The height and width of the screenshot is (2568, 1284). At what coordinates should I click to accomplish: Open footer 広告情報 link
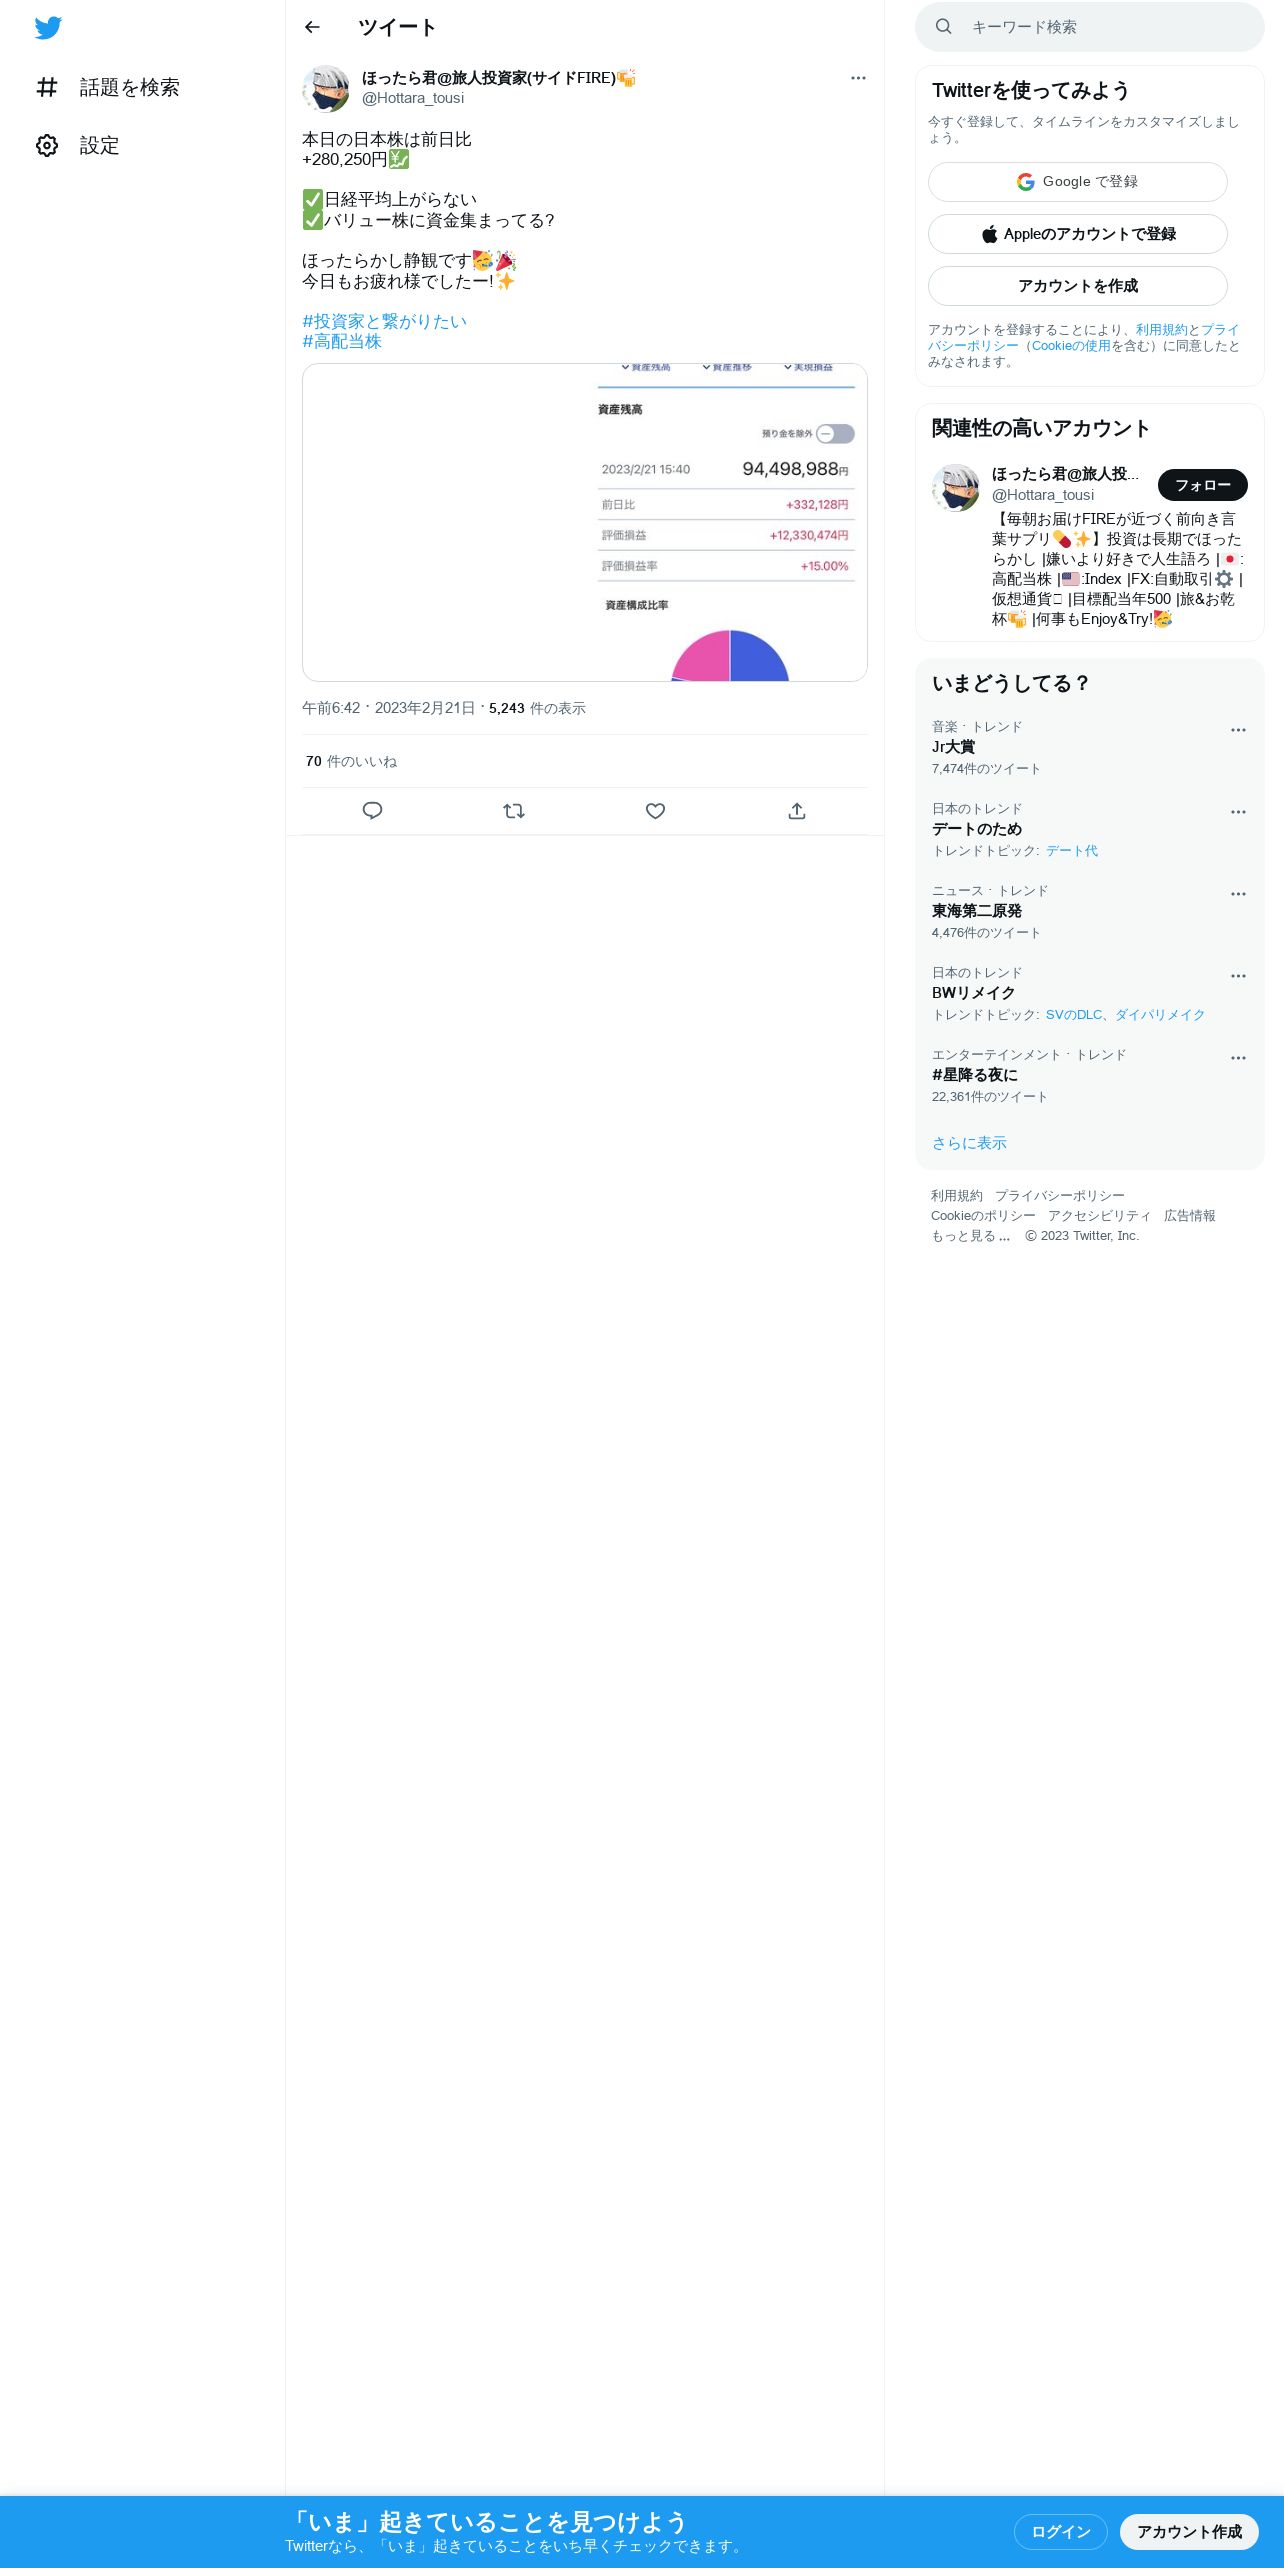1190,1216
